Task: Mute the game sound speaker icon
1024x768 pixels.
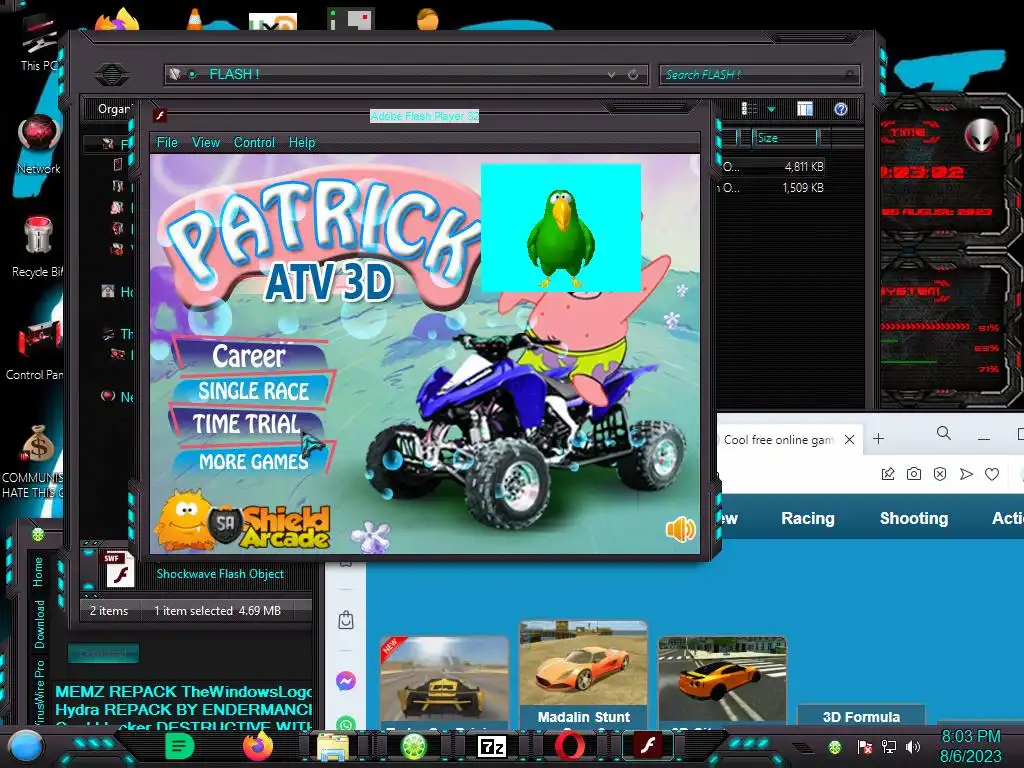Action: [680, 529]
